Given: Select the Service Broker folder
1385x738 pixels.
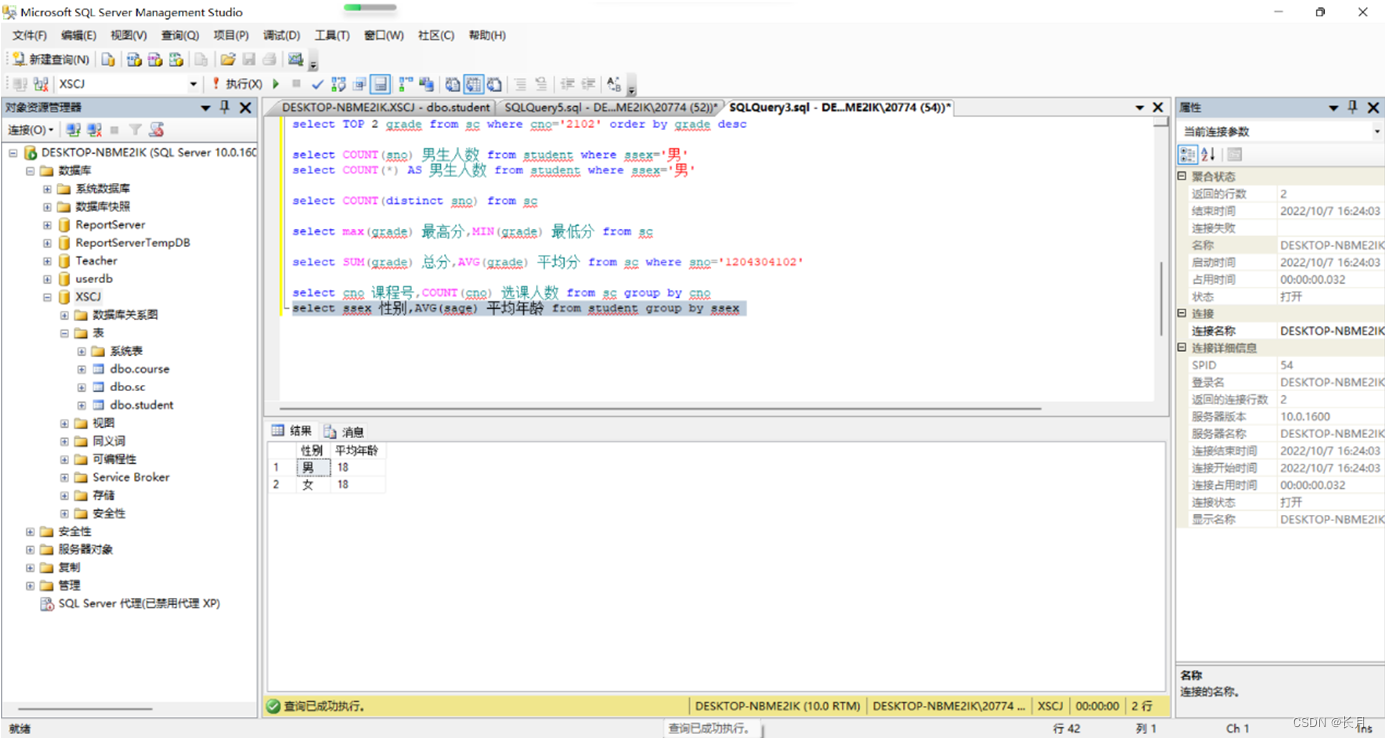Looking at the screenshot, I should coord(131,477).
